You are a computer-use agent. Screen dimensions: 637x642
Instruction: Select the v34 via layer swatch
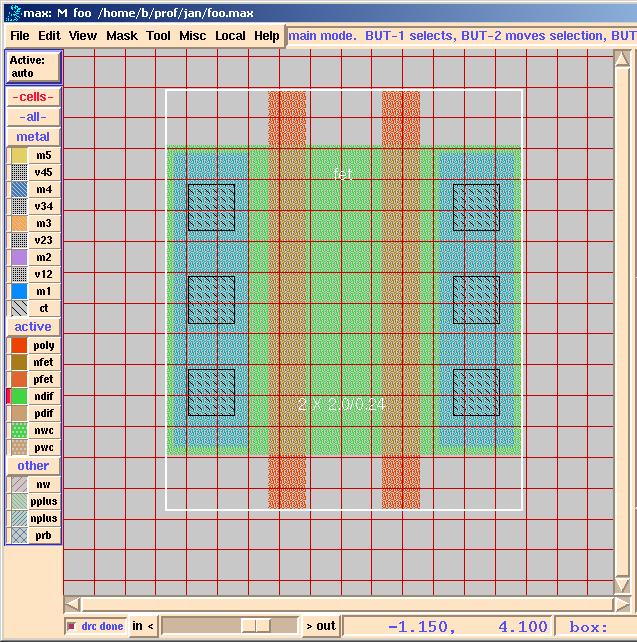19,206
